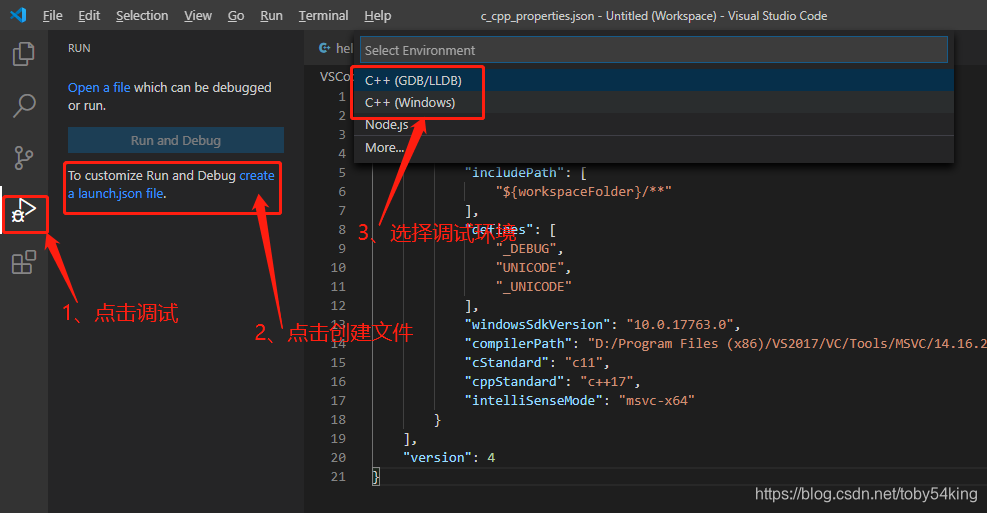The width and height of the screenshot is (987, 513).
Task: Open the Run and Debug view icon
Action: [24, 212]
